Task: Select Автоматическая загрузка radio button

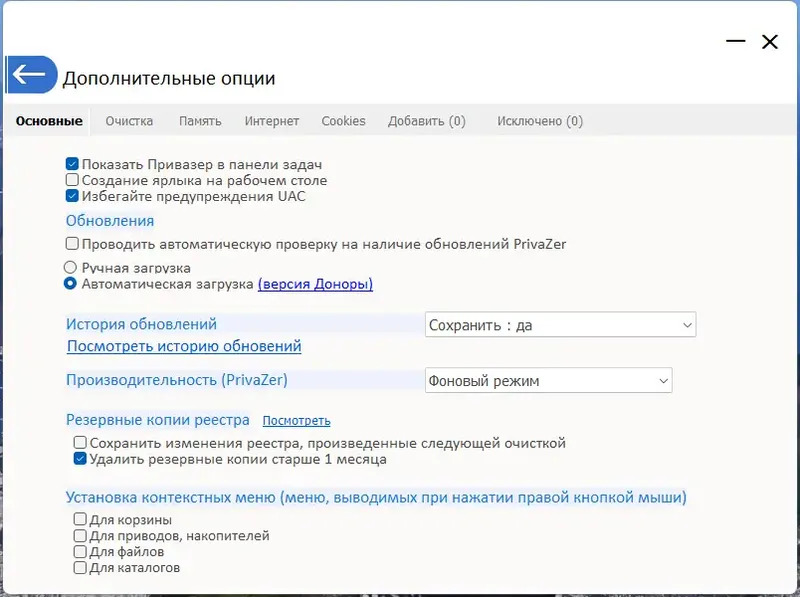Action: [x=70, y=283]
